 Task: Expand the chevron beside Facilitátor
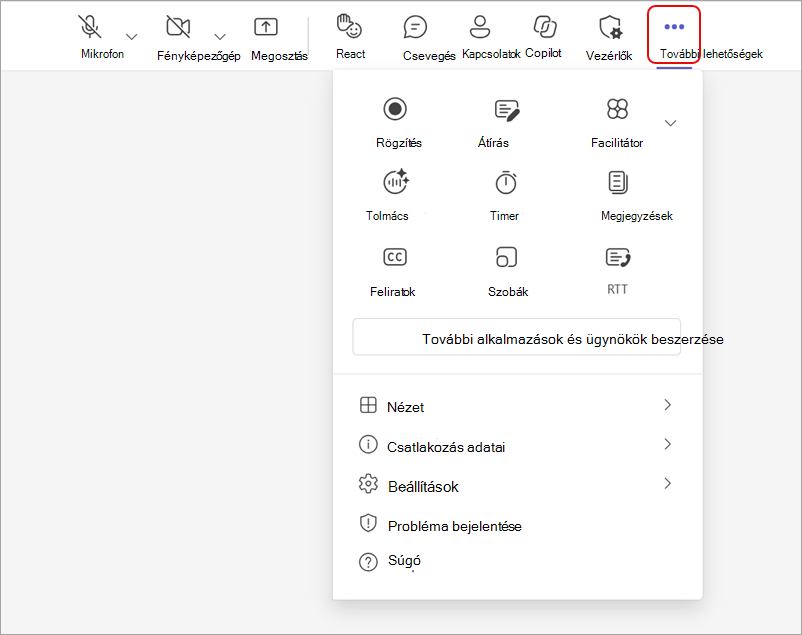[x=670, y=123]
